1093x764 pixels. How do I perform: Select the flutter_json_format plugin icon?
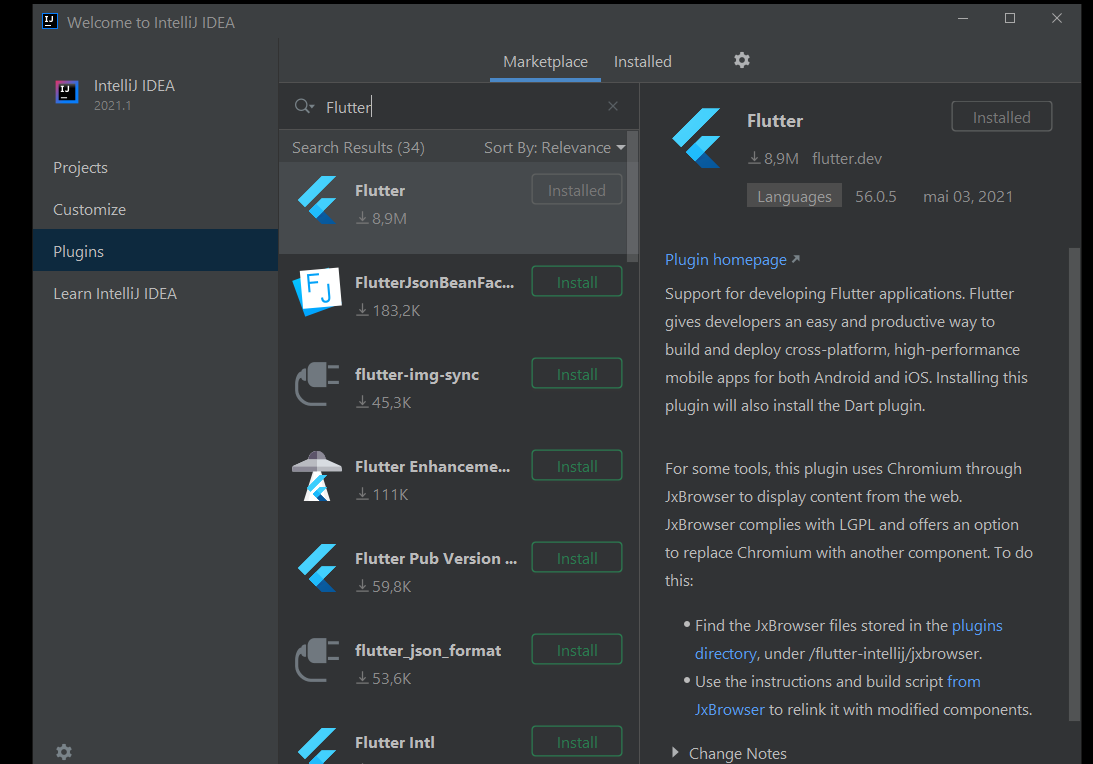pos(317,660)
